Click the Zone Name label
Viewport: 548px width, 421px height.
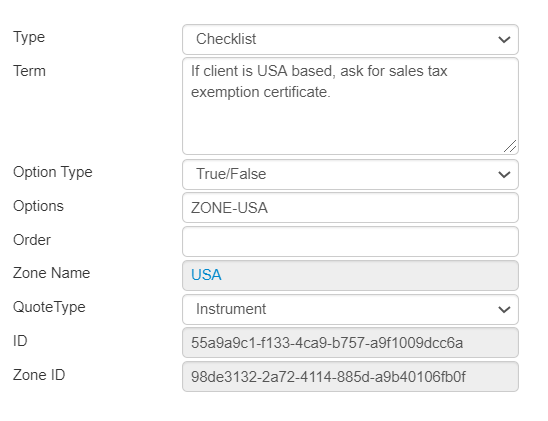coord(51,273)
